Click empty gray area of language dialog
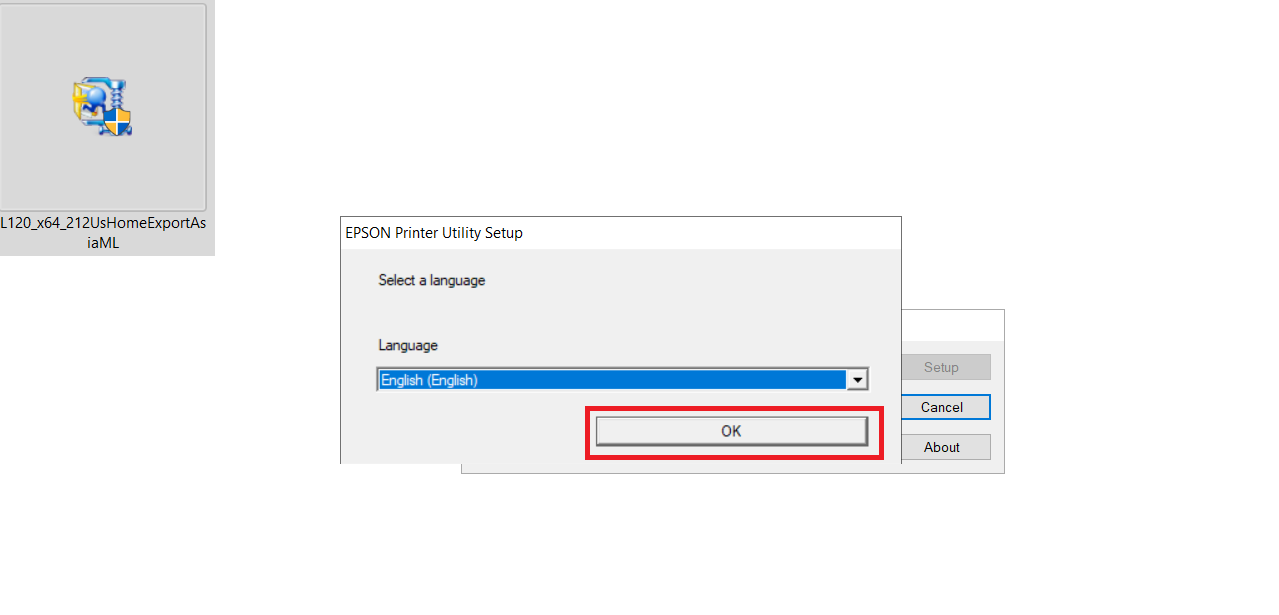This screenshot has width=1279, height=615. (x=650, y=310)
